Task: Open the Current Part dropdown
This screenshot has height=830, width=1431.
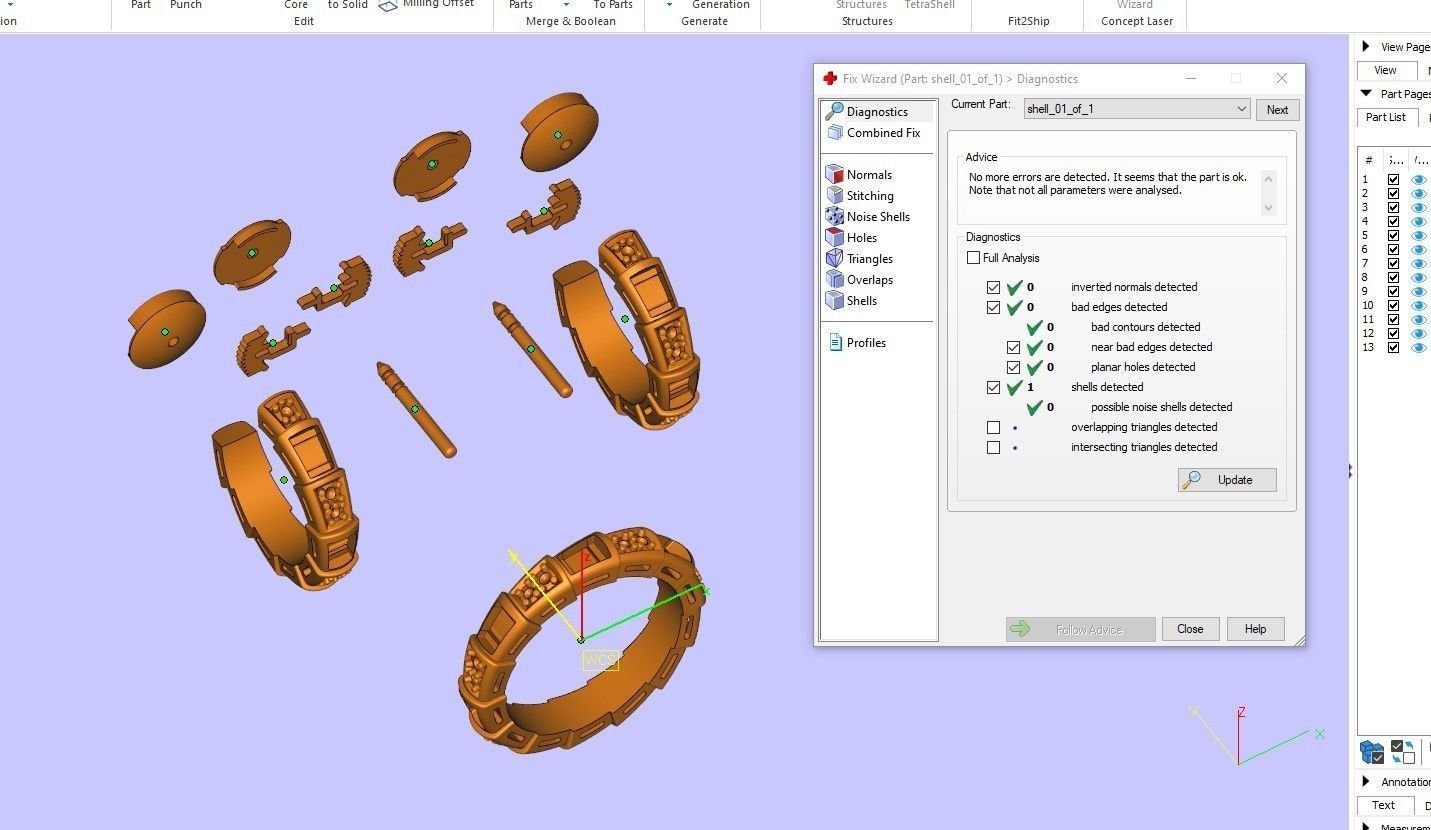Action: [1137, 109]
